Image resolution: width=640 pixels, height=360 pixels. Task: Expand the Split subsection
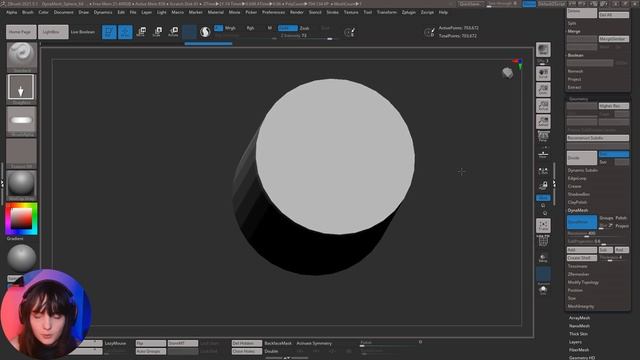coord(572,23)
